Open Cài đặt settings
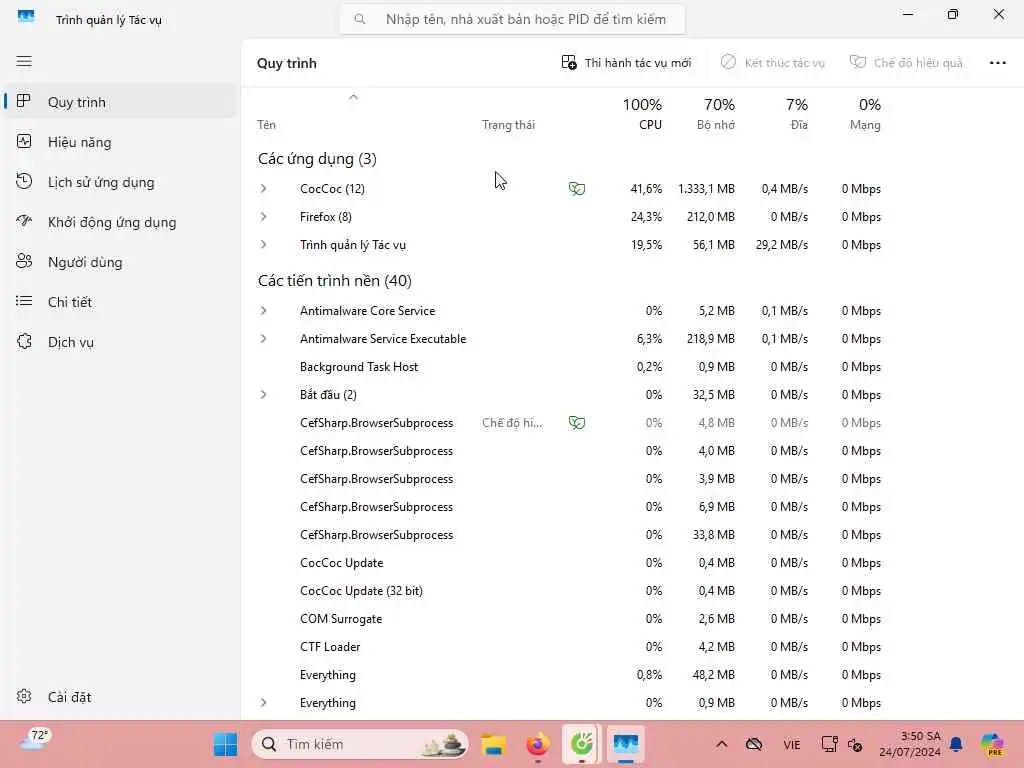Viewport: 1024px width, 768px height. (121, 697)
